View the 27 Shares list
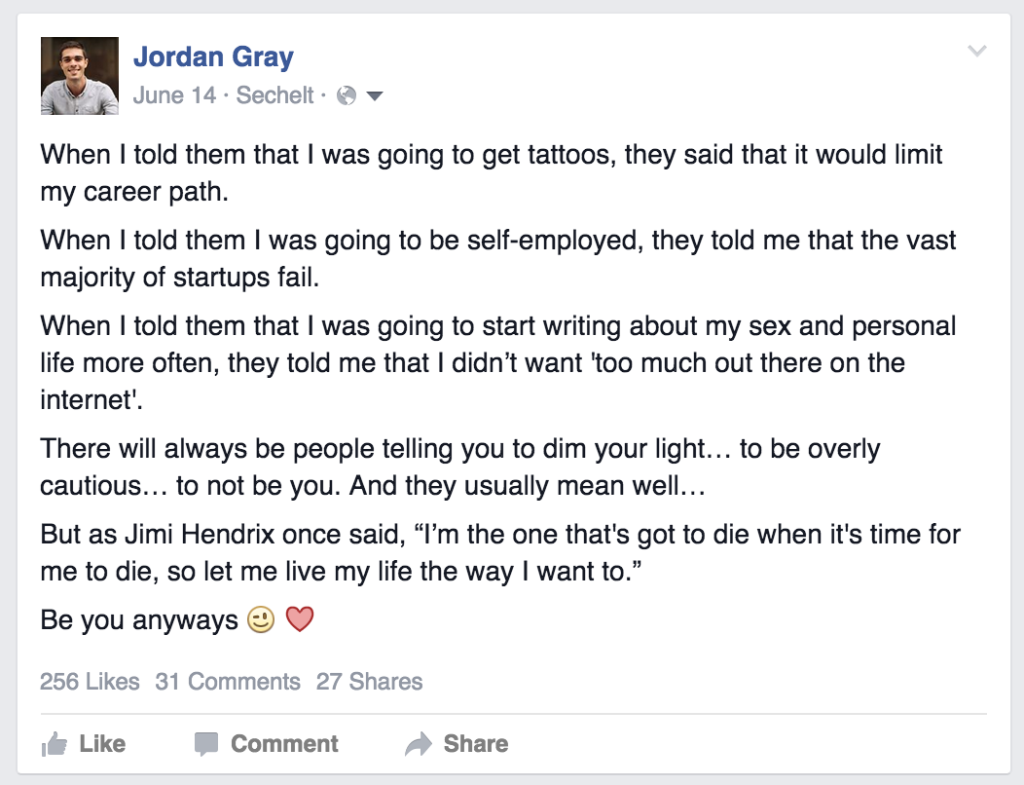The width and height of the screenshot is (1024, 785). pos(369,682)
